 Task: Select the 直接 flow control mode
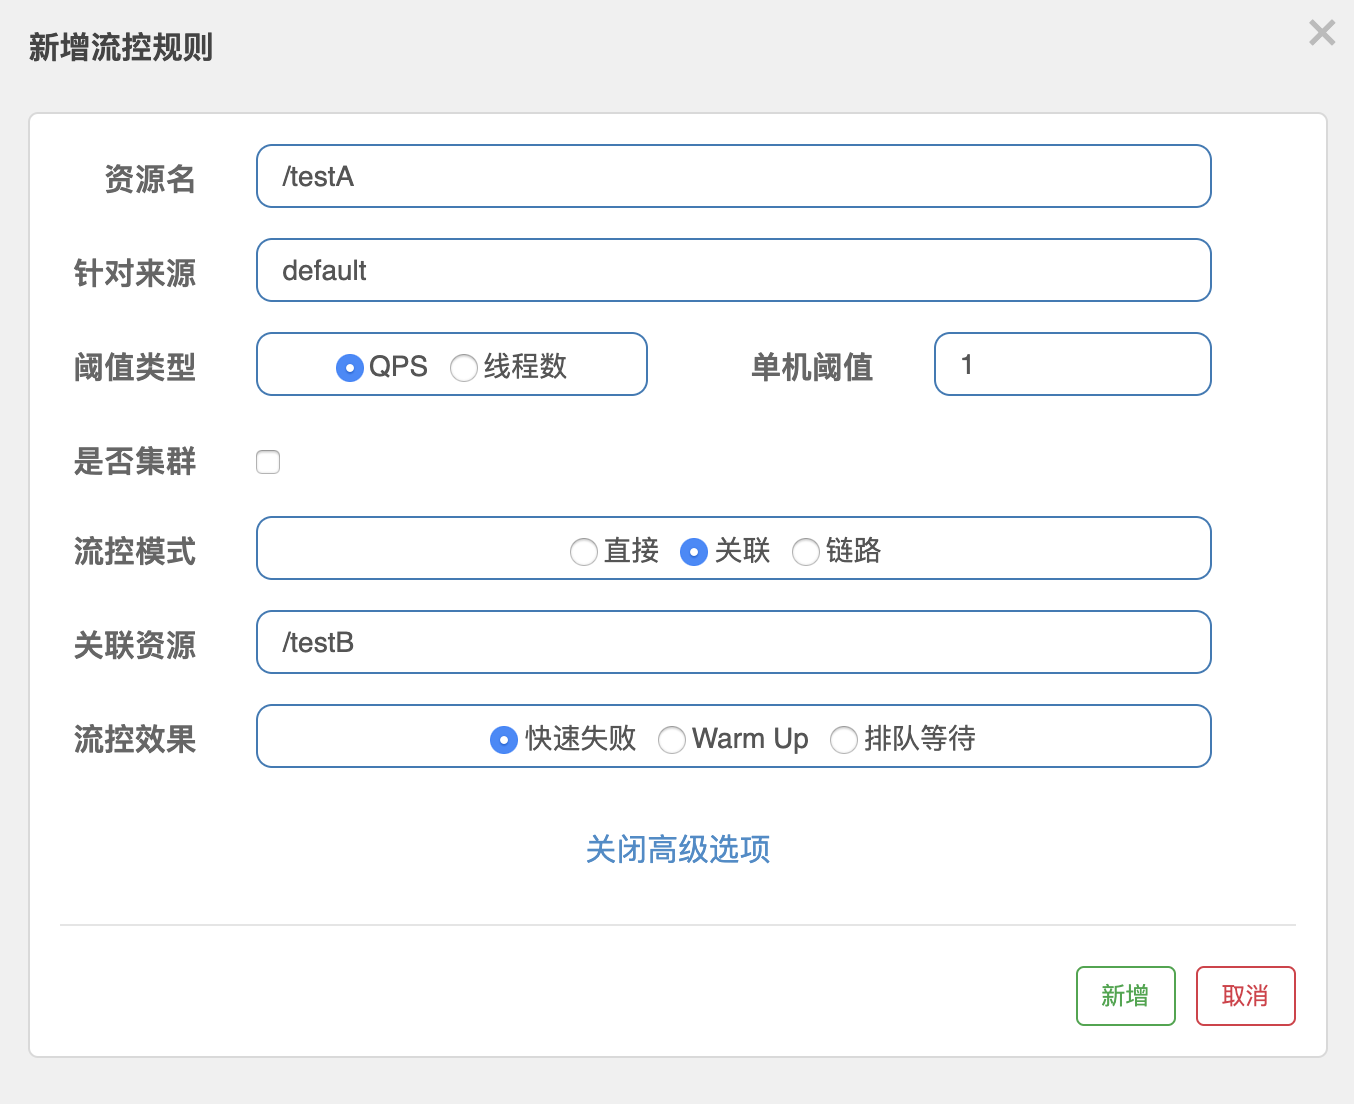click(584, 551)
